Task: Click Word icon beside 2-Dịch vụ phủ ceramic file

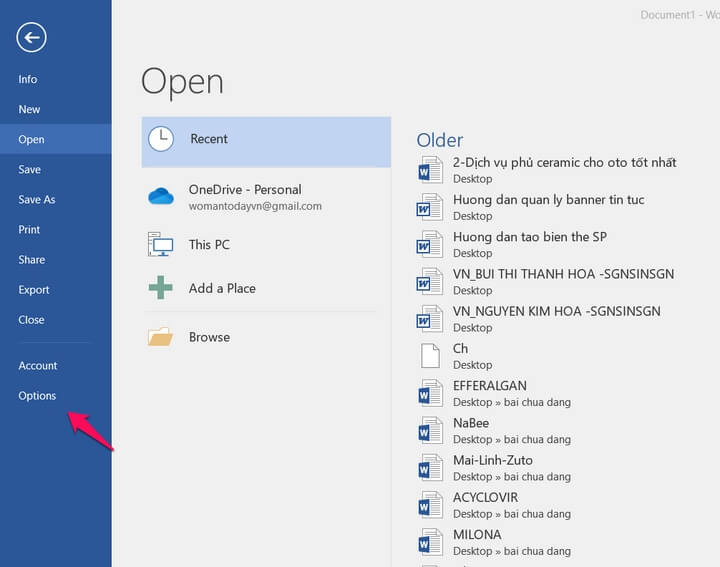Action: [x=430, y=169]
